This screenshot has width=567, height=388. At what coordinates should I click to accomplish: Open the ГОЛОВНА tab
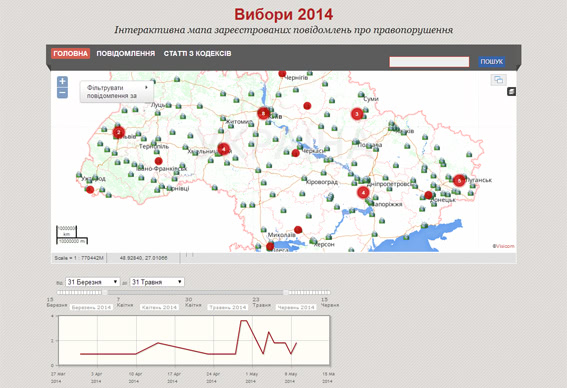click(x=70, y=54)
